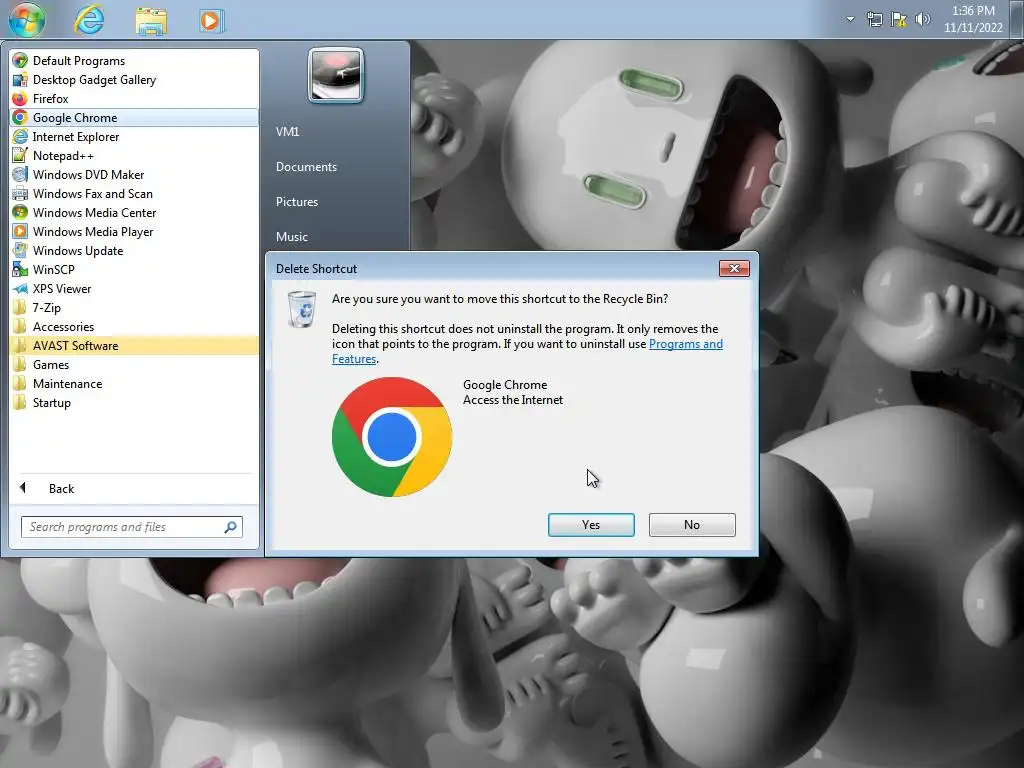Screen dimensions: 1024x768
Task: Click the Windows Media Center icon
Action: [x=20, y=212]
